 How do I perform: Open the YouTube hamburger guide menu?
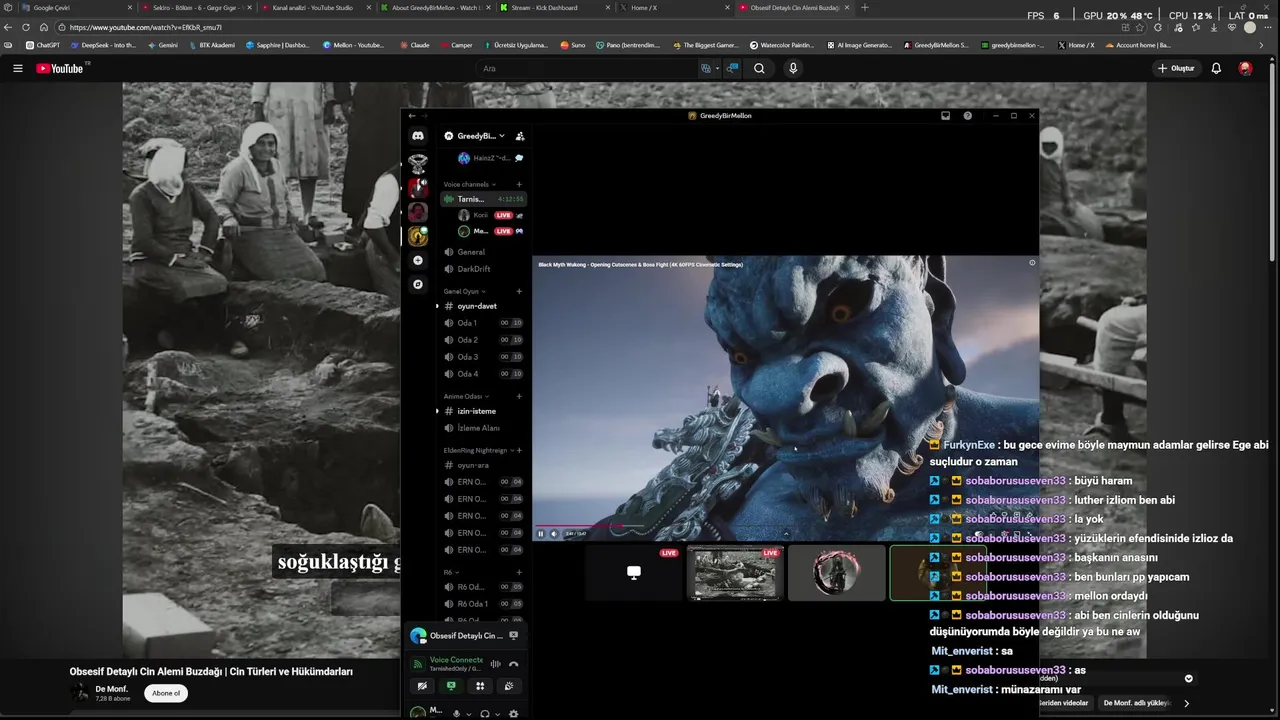pos(17,68)
